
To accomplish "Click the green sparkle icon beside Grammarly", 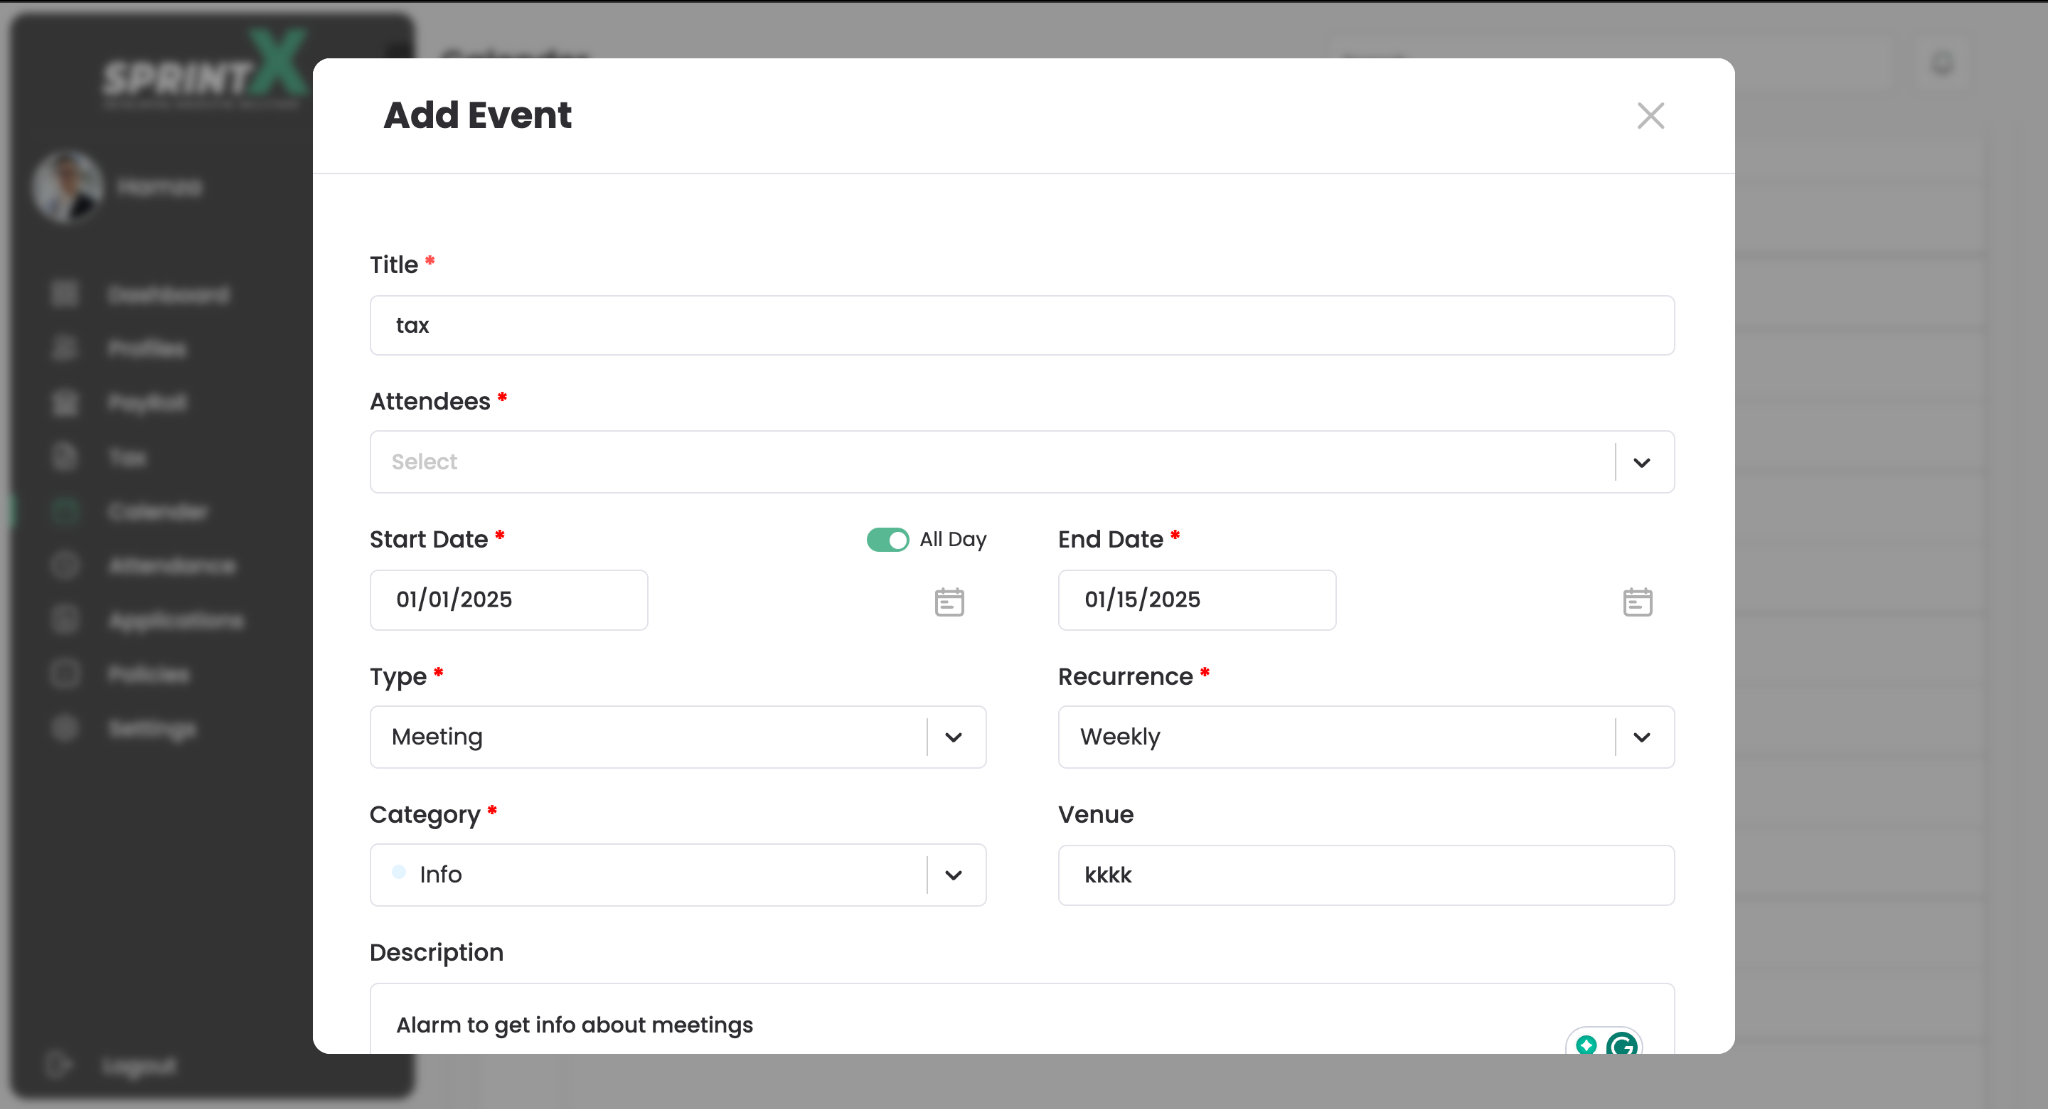I will tap(1586, 1045).
